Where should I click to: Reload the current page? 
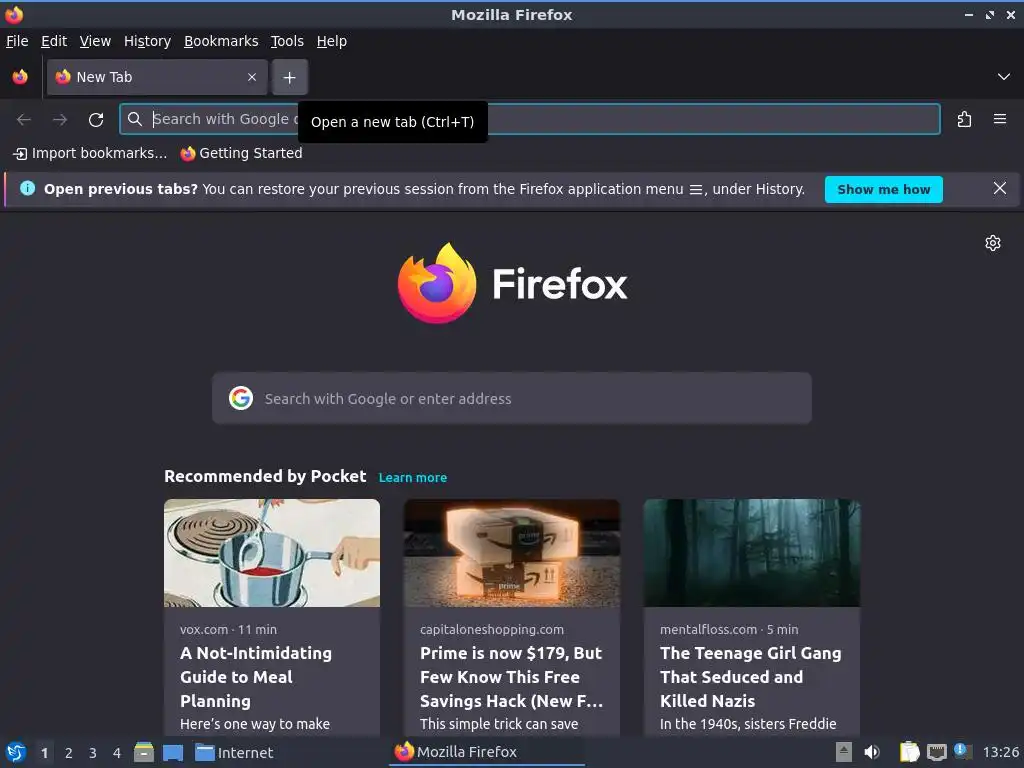(96, 120)
